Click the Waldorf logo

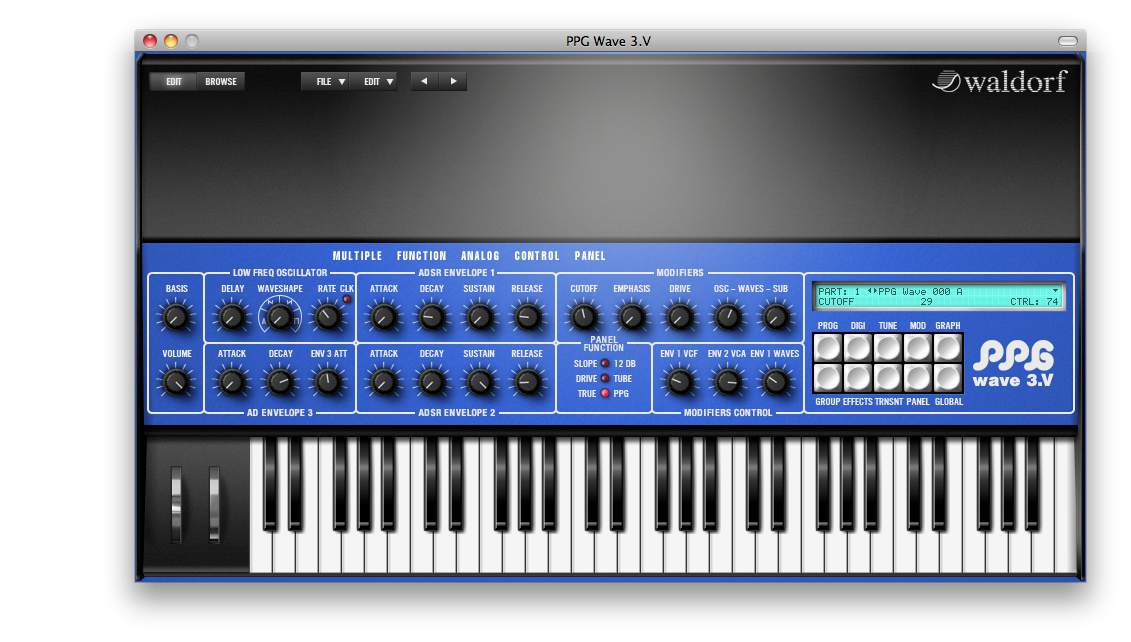1000,82
